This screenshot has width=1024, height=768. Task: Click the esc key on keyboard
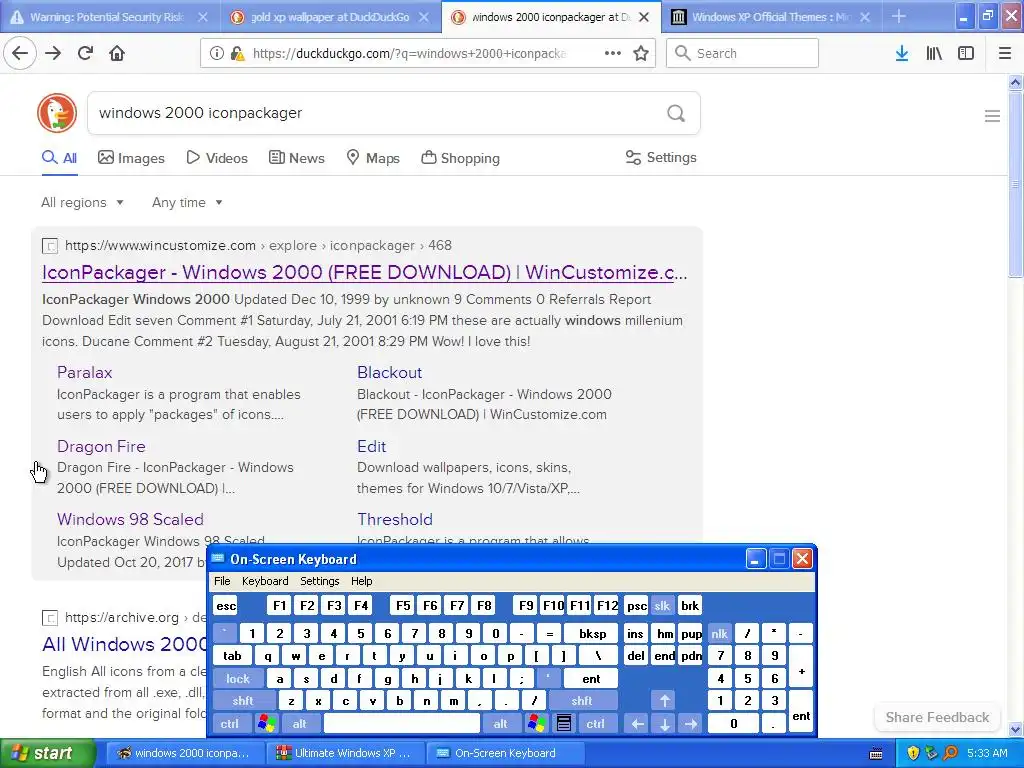point(226,605)
